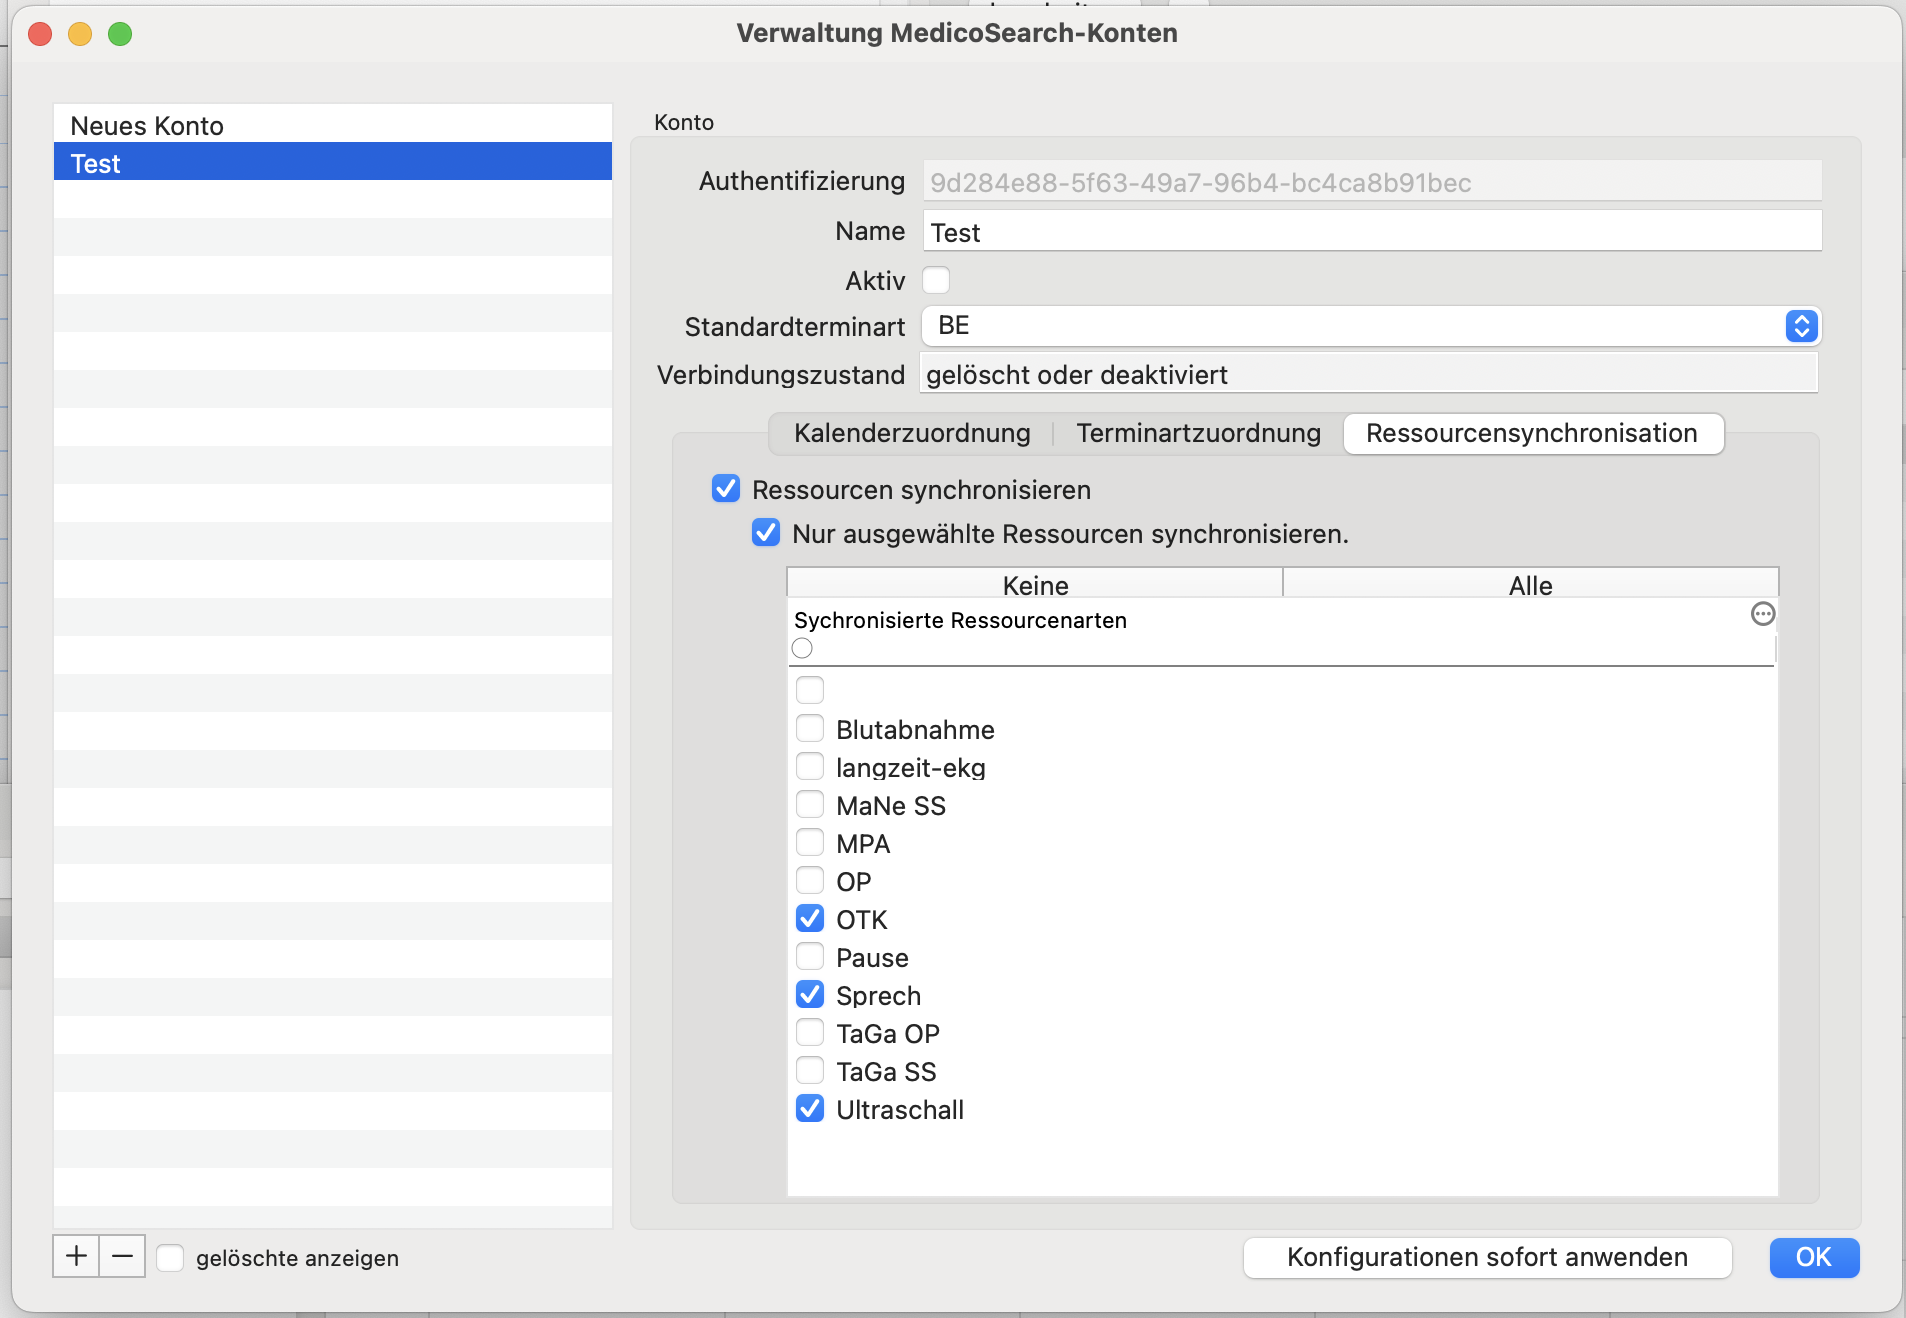
Task: Switch to the Terminartzuordnung tab
Action: point(1198,433)
